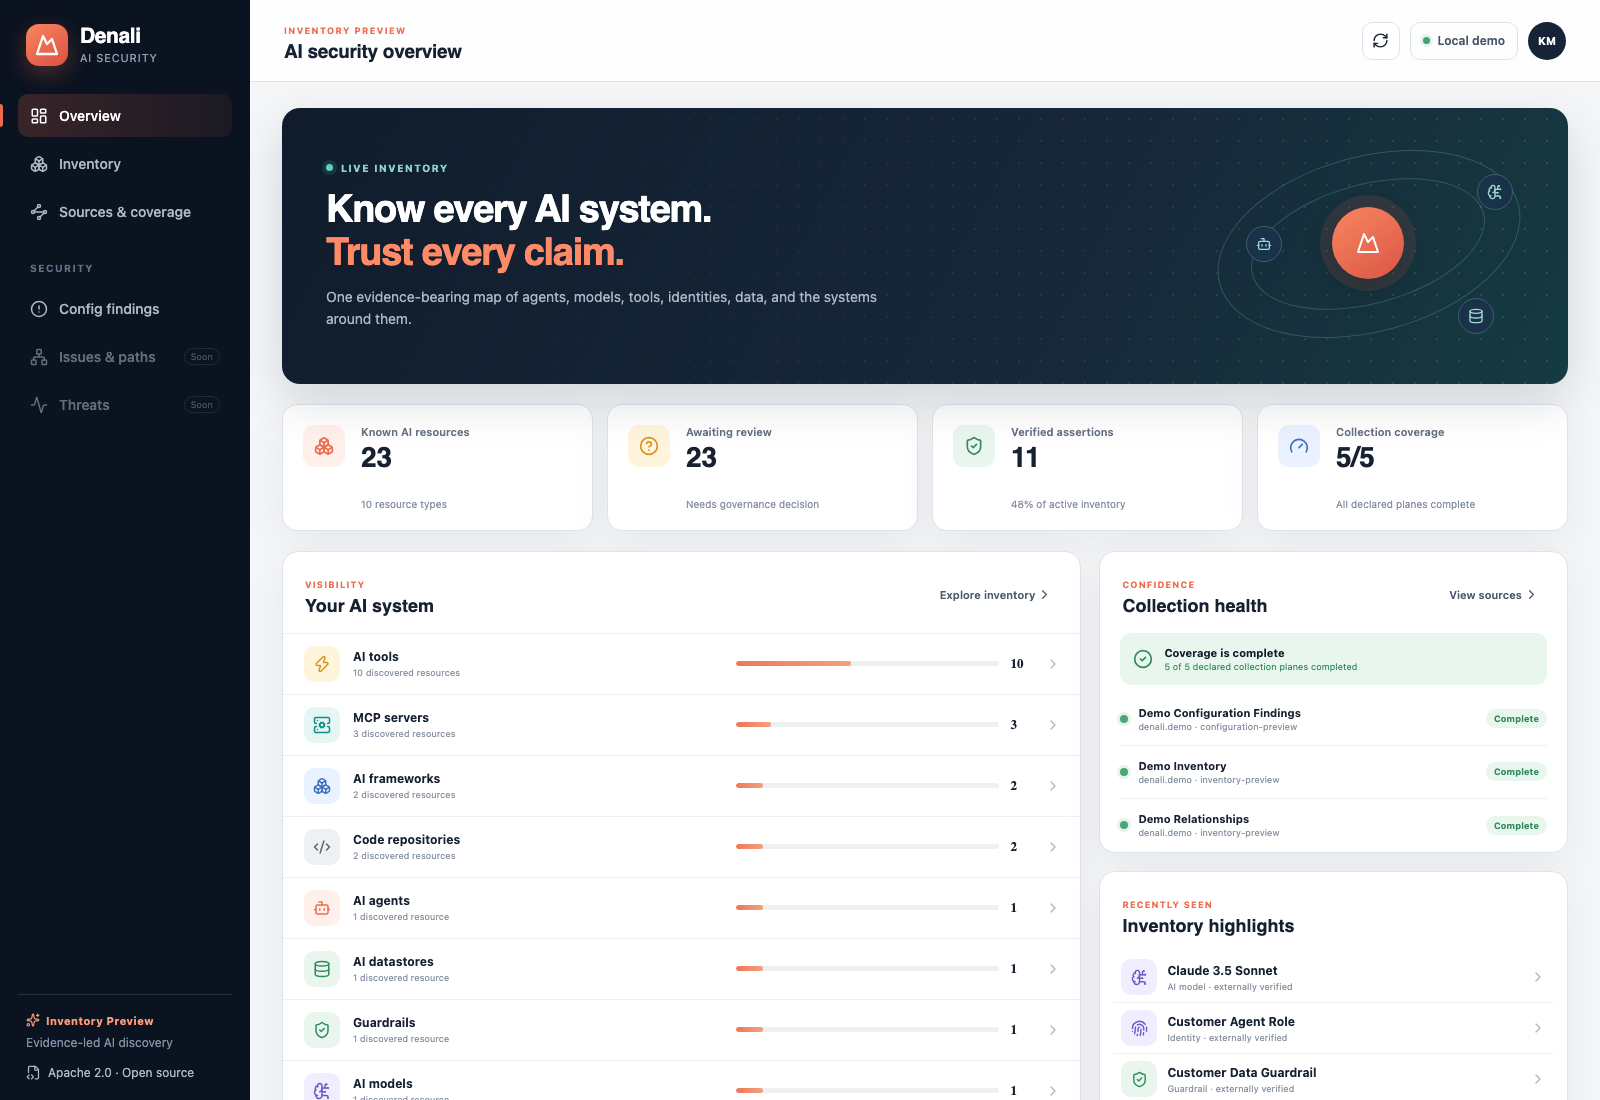Viewport: 1600px width, 1100px height.
Task: Click the Apache 2.0 license icon
Action: point(33,1073)
